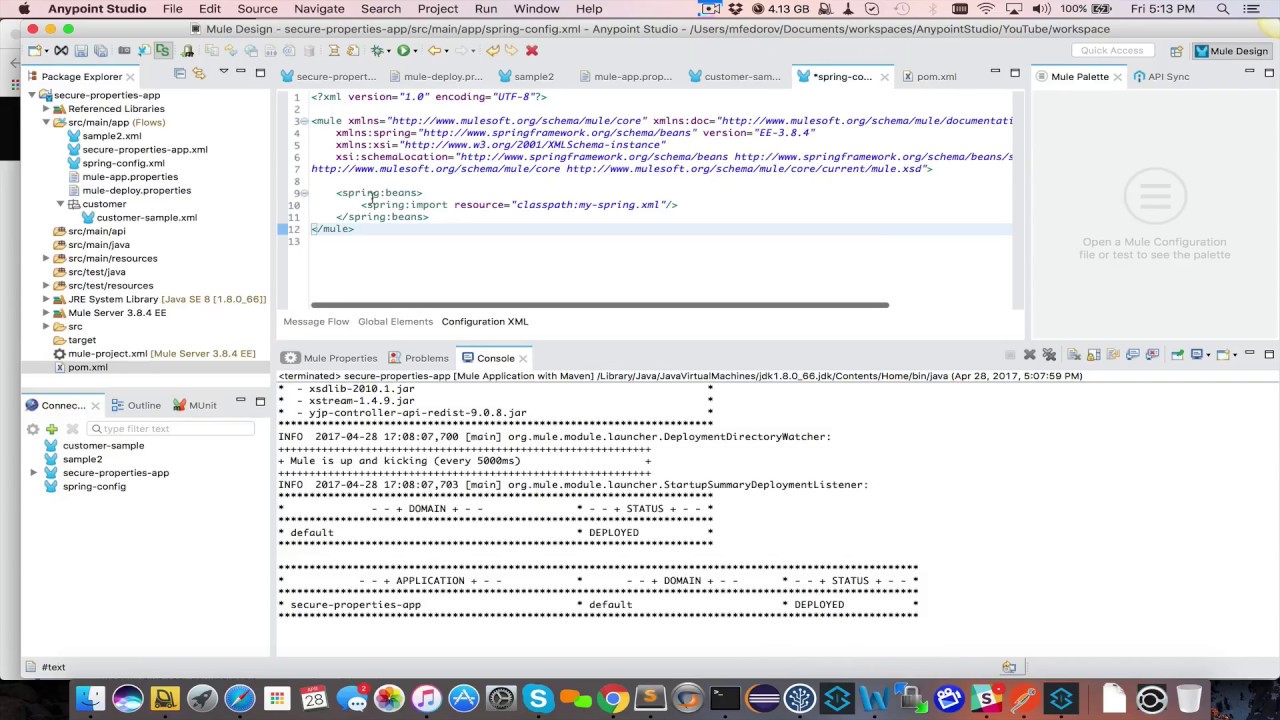
Task: Switch to the pom.xml editor tab
Action: click(x=929, y=76)
